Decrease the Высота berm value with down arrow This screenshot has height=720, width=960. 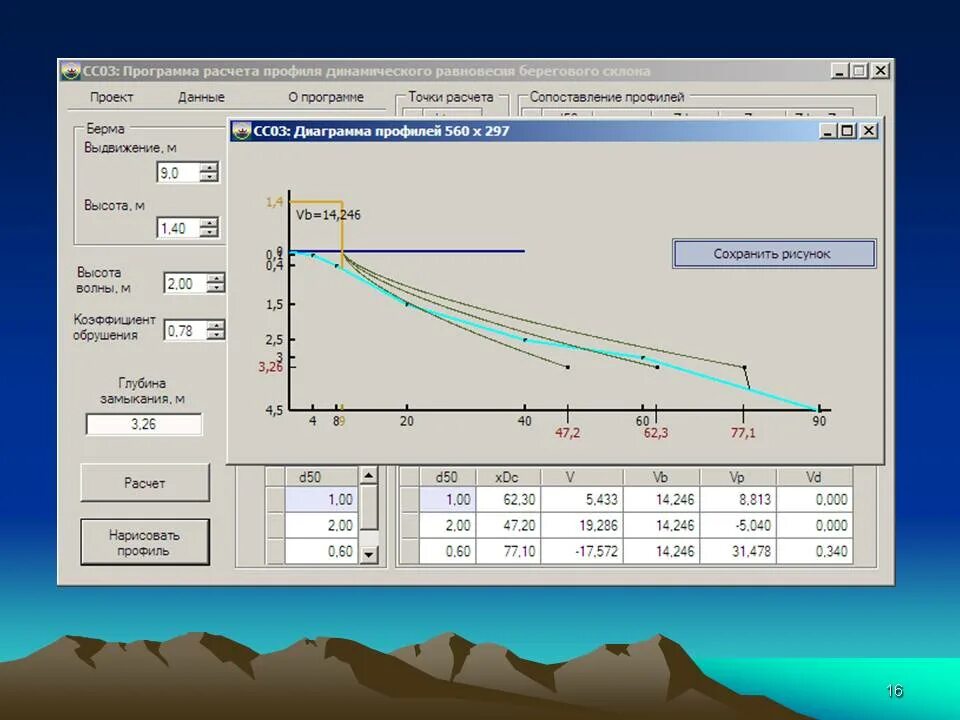pos(209,233)
